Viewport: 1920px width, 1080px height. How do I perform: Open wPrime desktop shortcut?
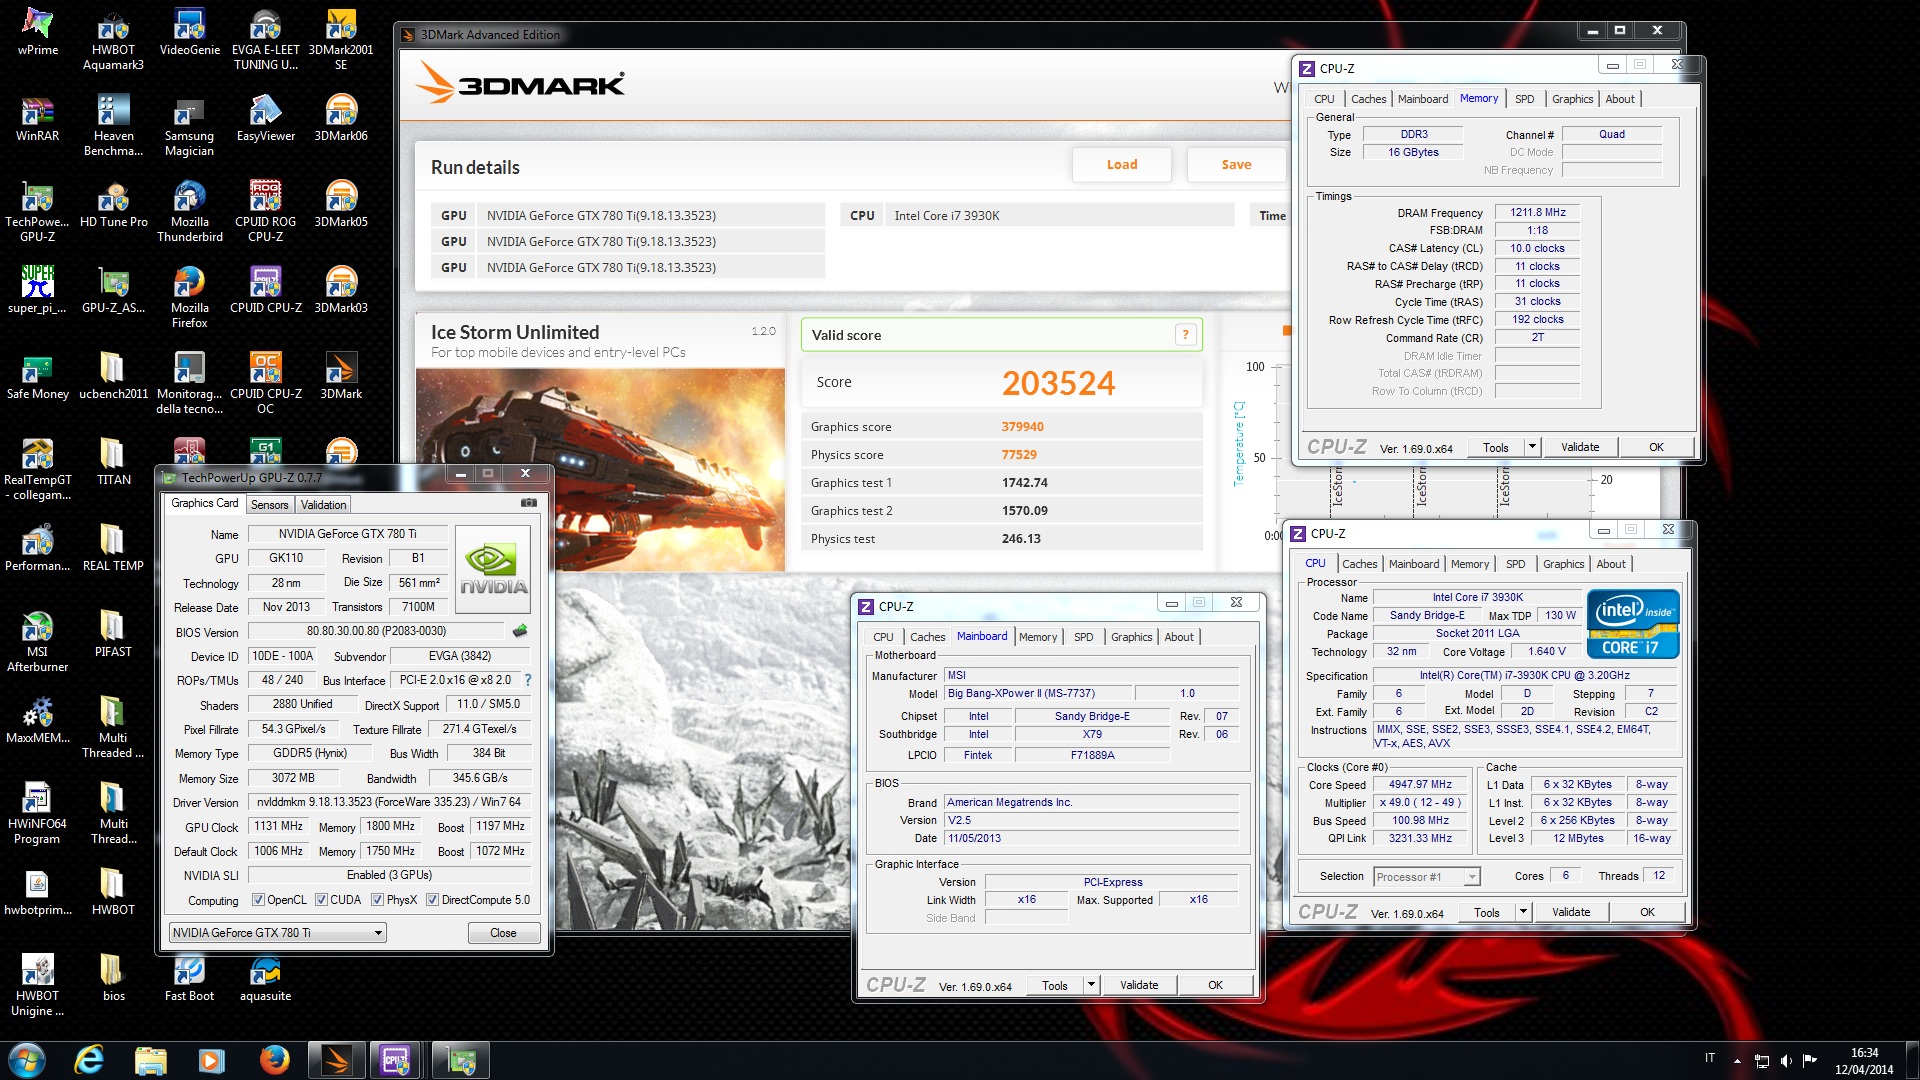[38, 33]
